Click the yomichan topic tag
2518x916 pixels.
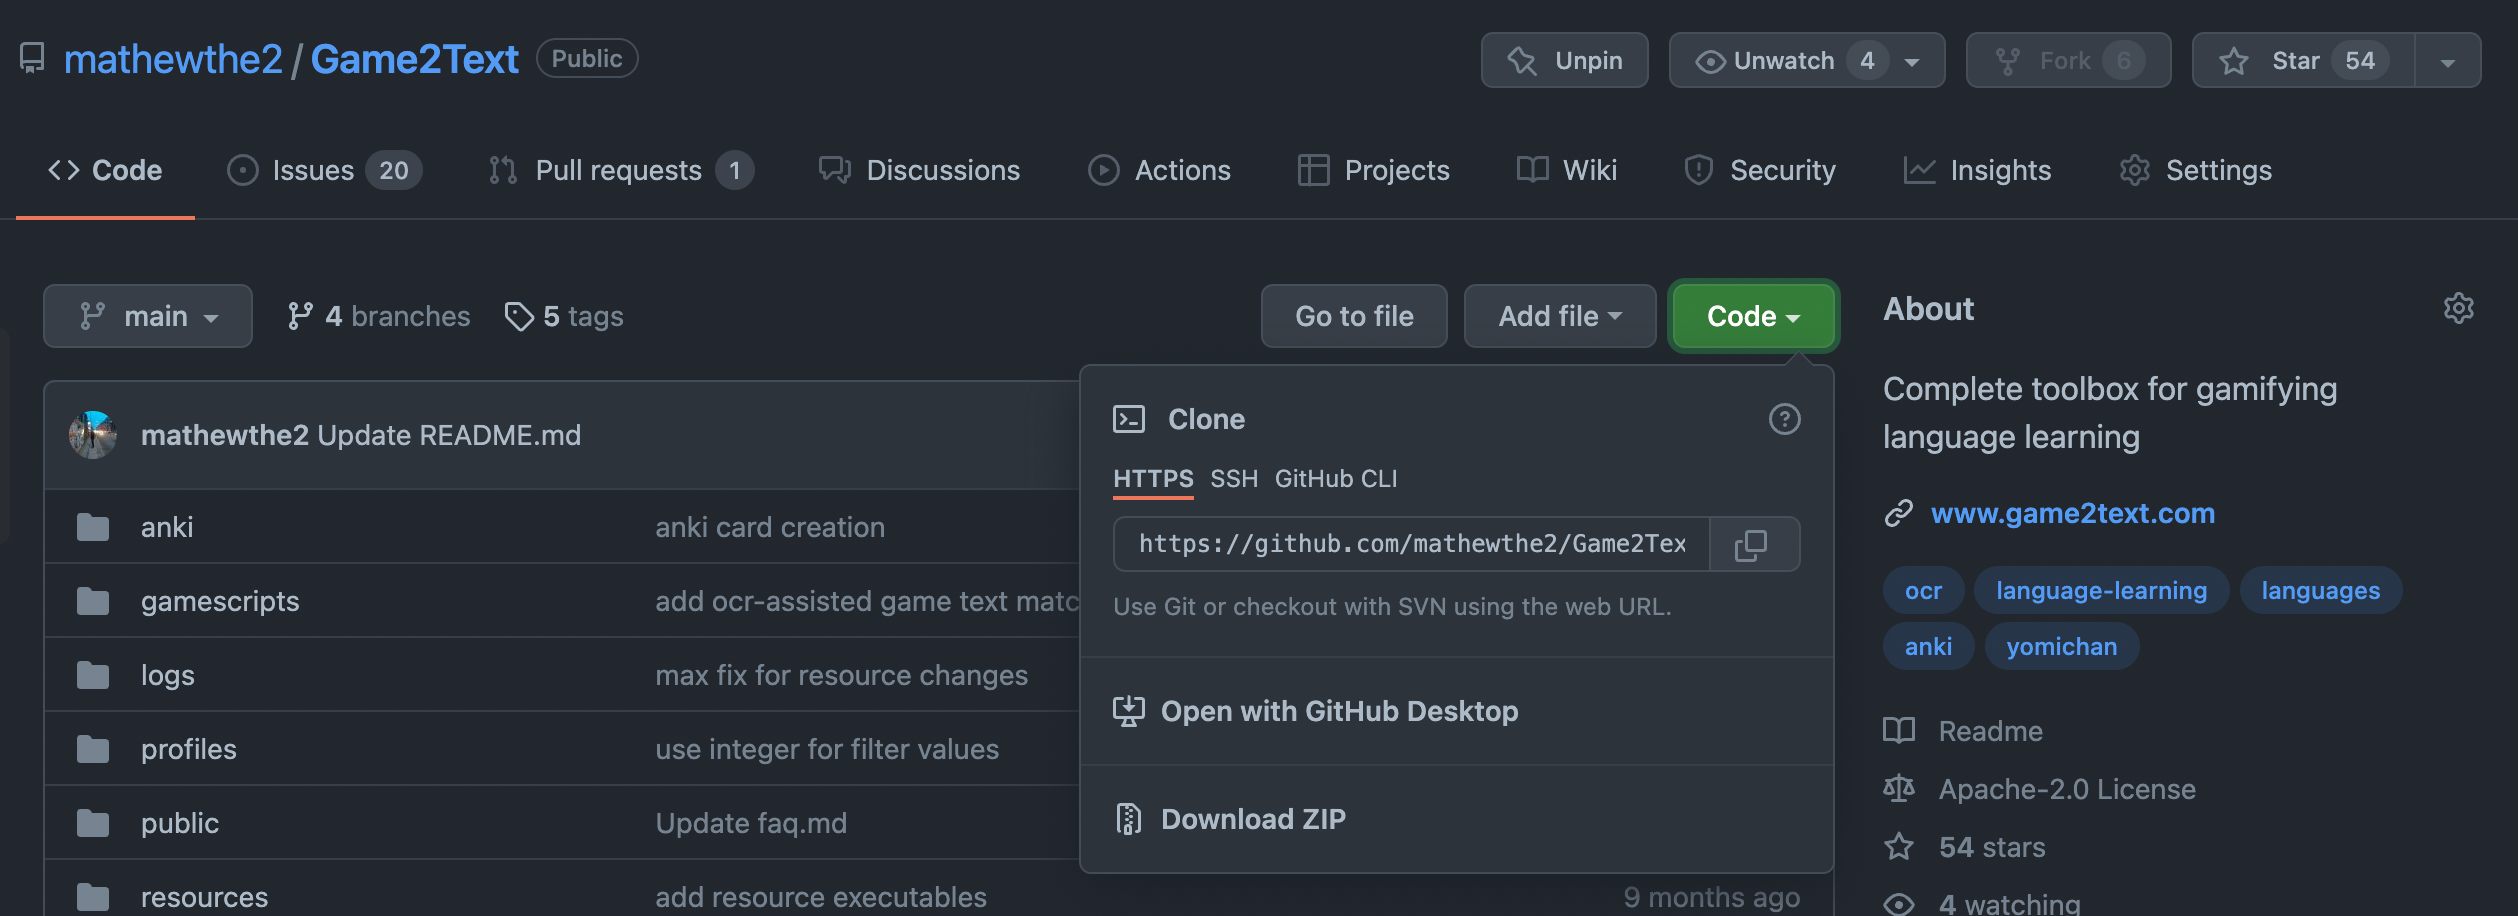(2061, 646)
